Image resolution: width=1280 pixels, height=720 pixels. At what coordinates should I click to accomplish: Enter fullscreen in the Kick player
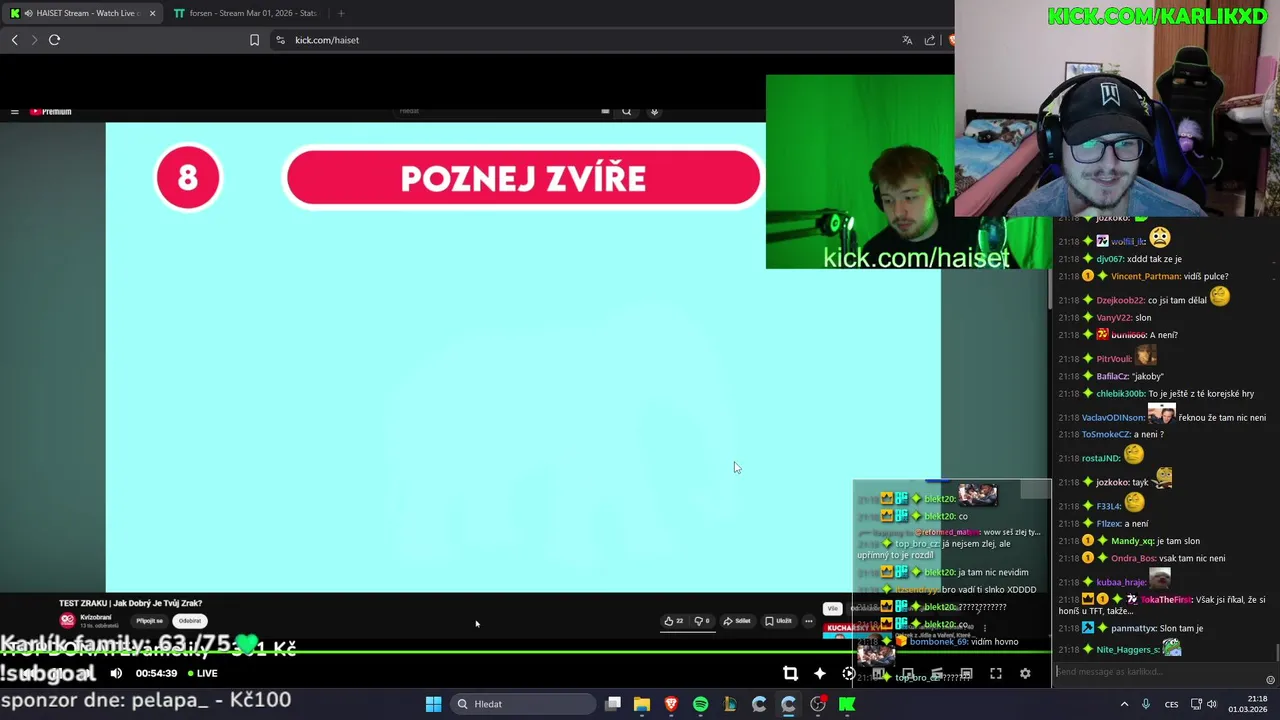click(996, 673)
